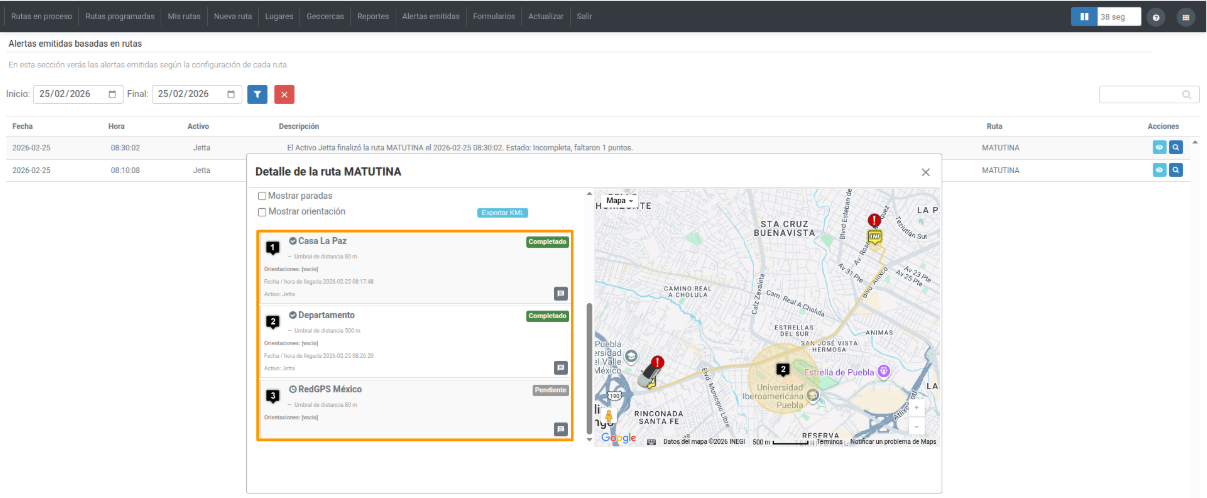This screenshot has width=1207, height=498.
Task: Click the 08:10:08 time cell
Action: click(125, 170)
